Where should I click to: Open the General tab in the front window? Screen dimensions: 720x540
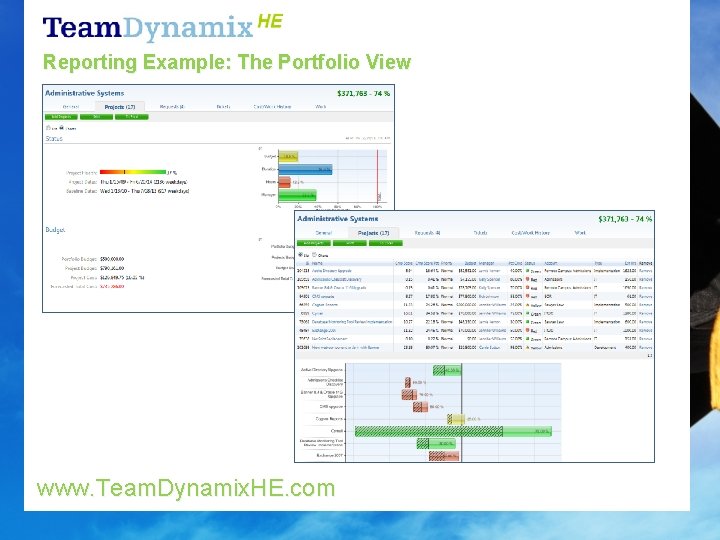pos(324,233)
